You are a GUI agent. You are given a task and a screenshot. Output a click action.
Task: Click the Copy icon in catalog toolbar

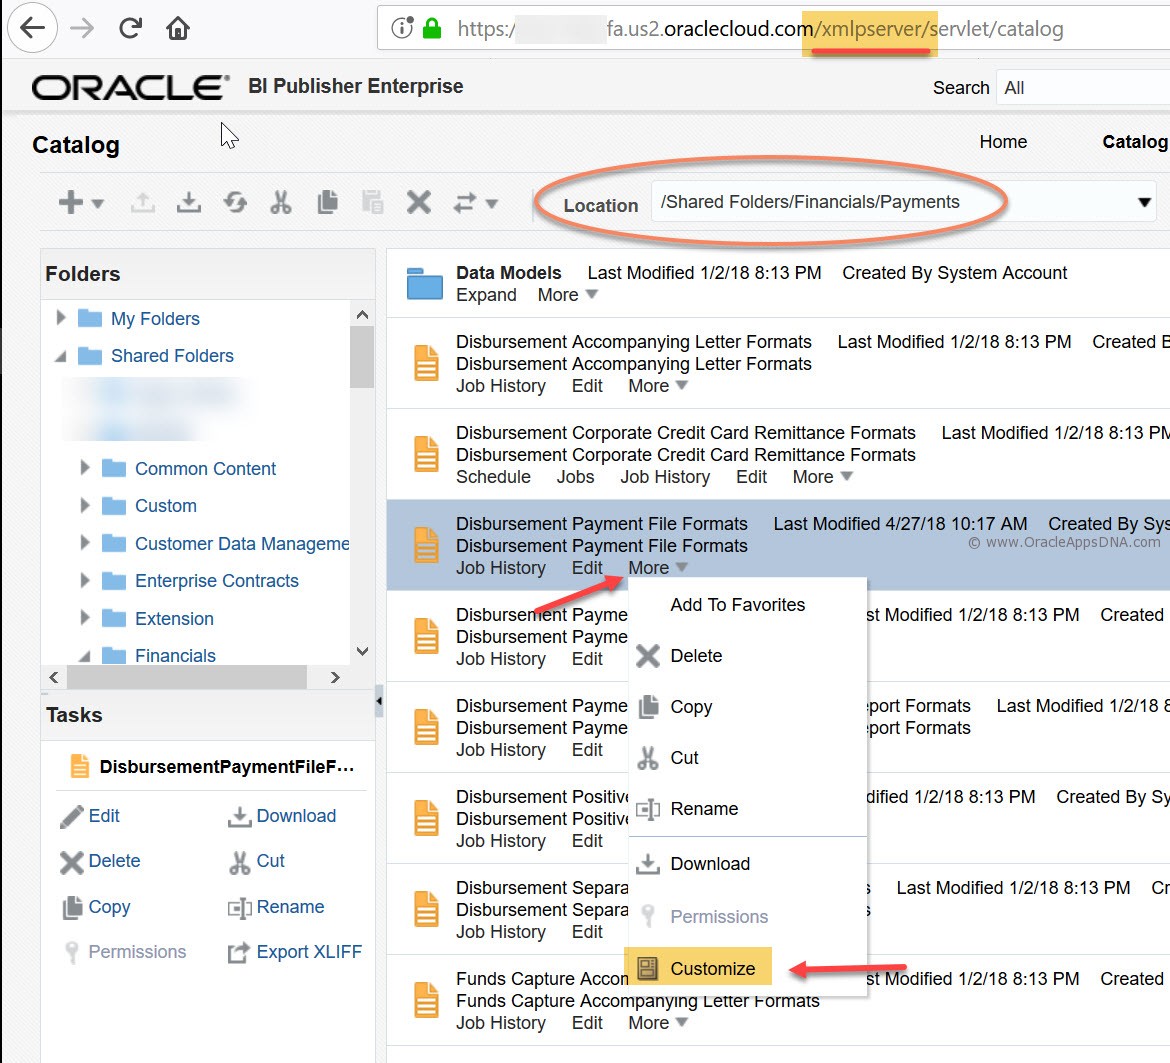coord(327,202)
